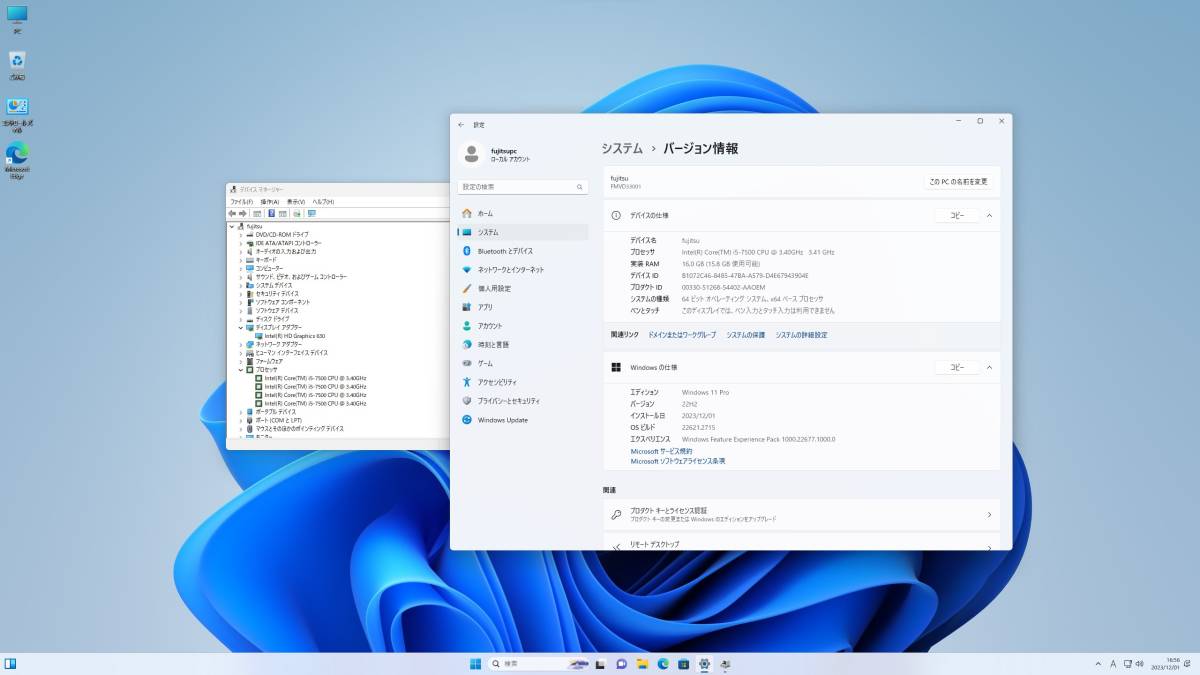This screenshot has height=675, width=1200.
Task: Open Microsoft ソフトウェアライセンス条項 link
Action: (678, 461)
